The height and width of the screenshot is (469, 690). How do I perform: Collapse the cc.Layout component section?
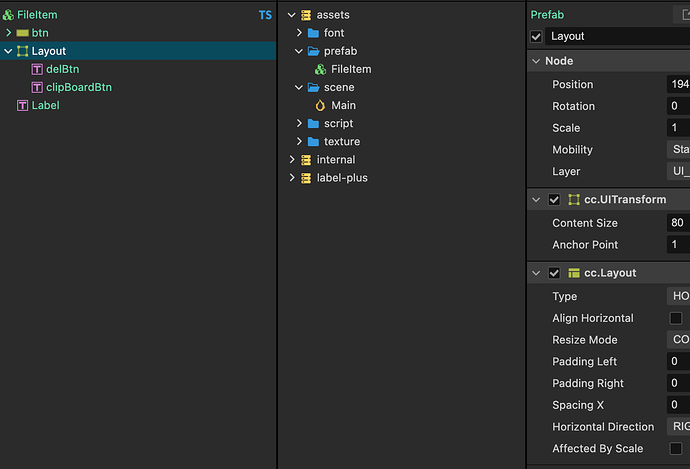[x=536, y=273]
